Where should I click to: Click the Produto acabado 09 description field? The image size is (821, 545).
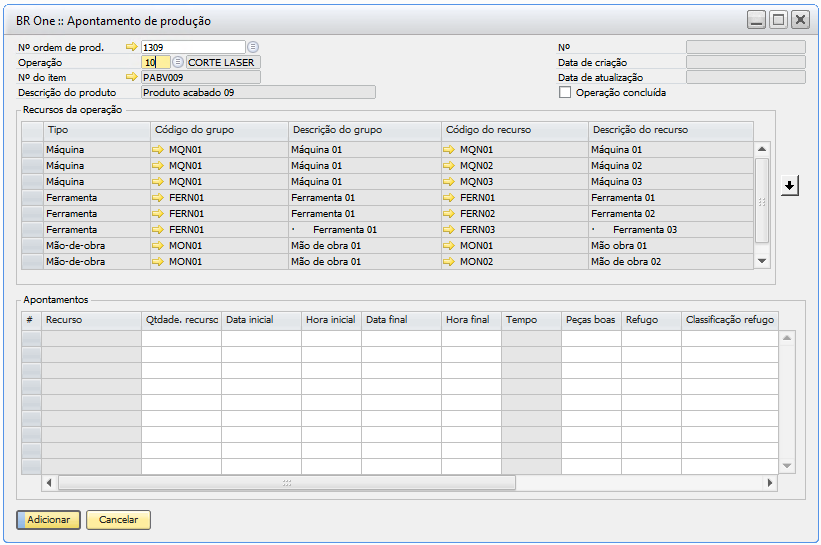coord(258,93)
